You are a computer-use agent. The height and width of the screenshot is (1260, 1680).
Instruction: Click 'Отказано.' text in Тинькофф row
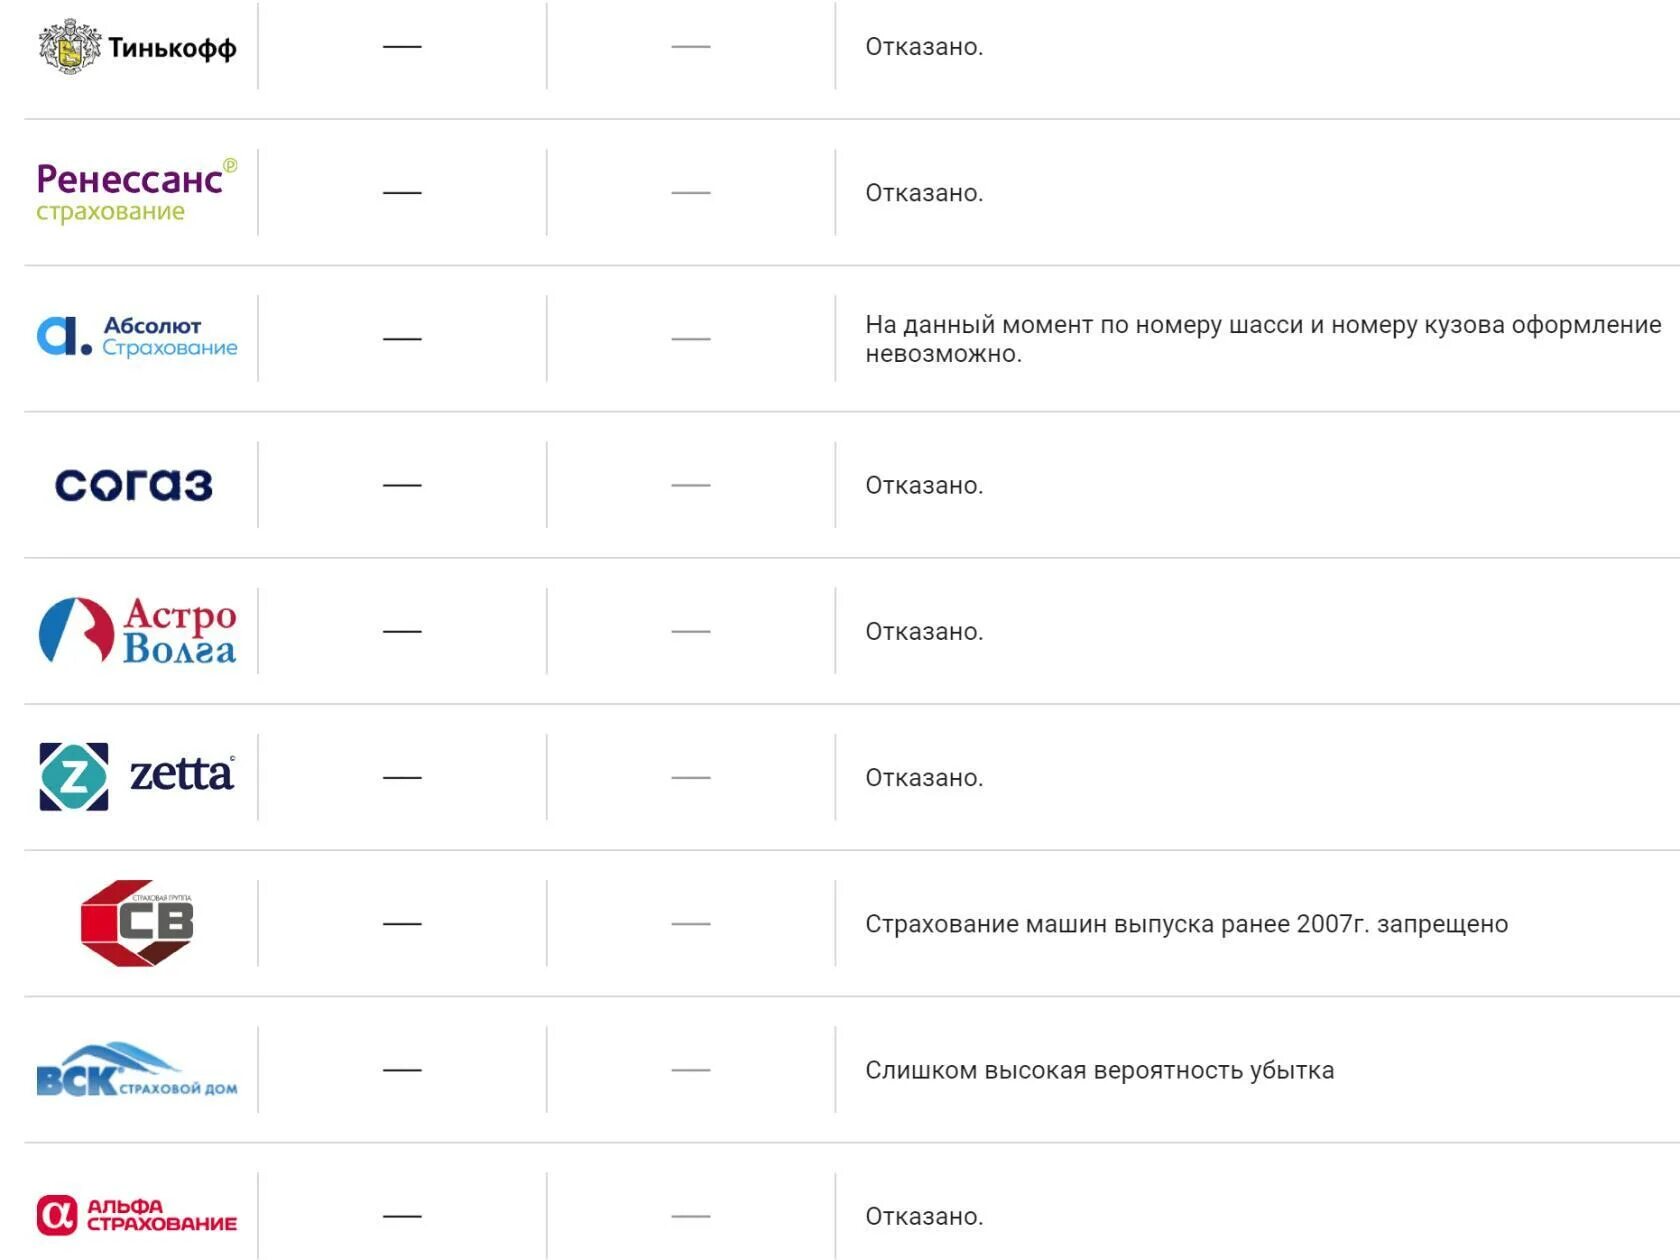(x=924, y=47)
